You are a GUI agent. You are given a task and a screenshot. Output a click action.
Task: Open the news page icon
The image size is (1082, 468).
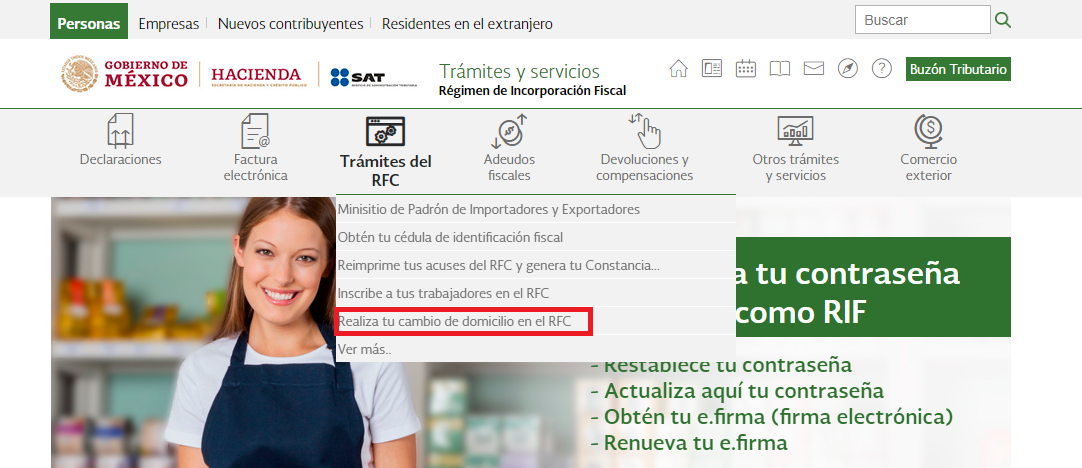[711, 68]
